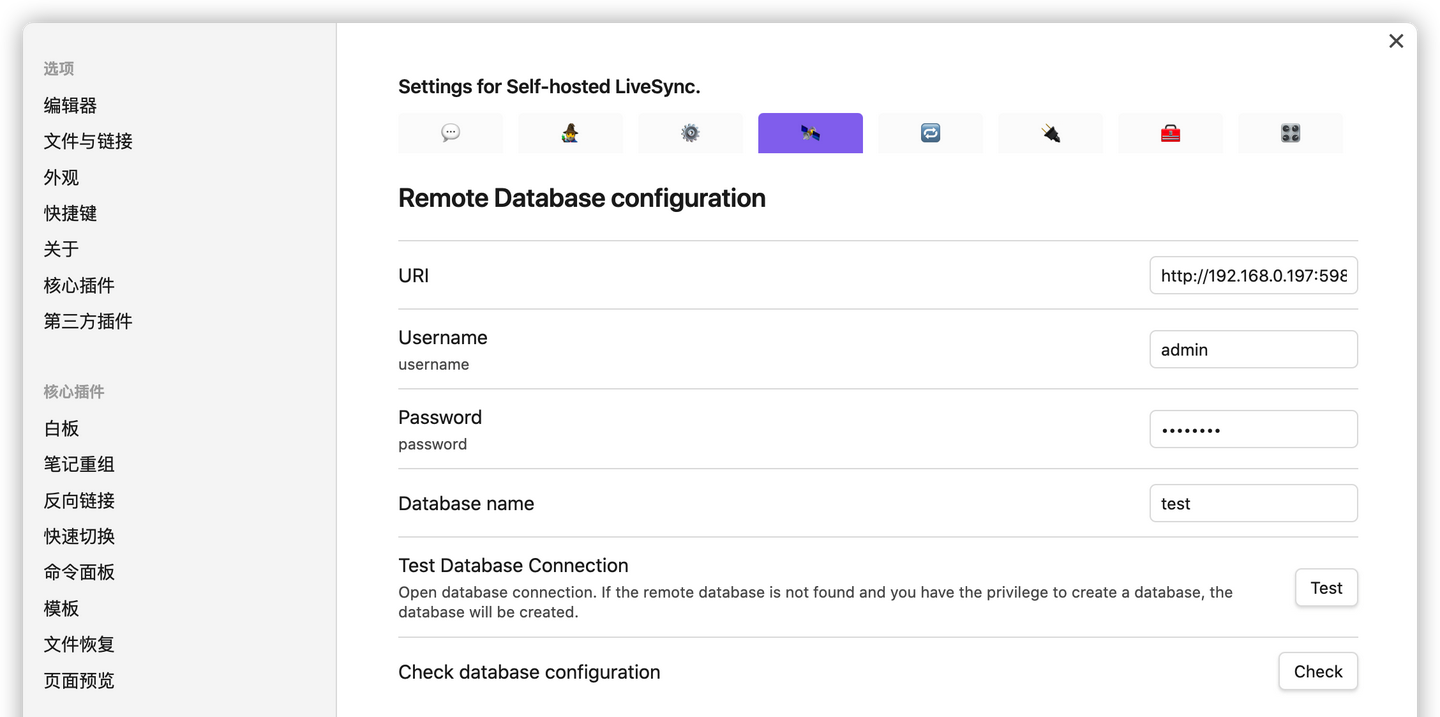Click the Database name text box
The width and height of the screenshot is (1440, 717).
pyautogui.click(x=1253, y=504)
